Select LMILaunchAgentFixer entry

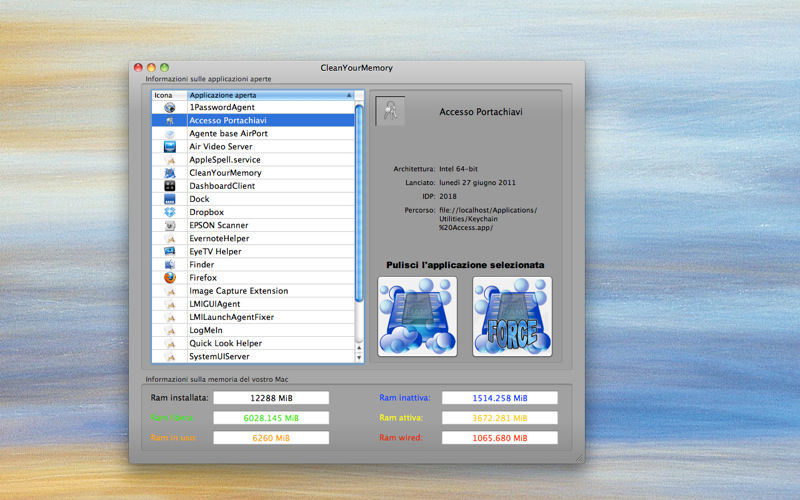coord(253,317)
